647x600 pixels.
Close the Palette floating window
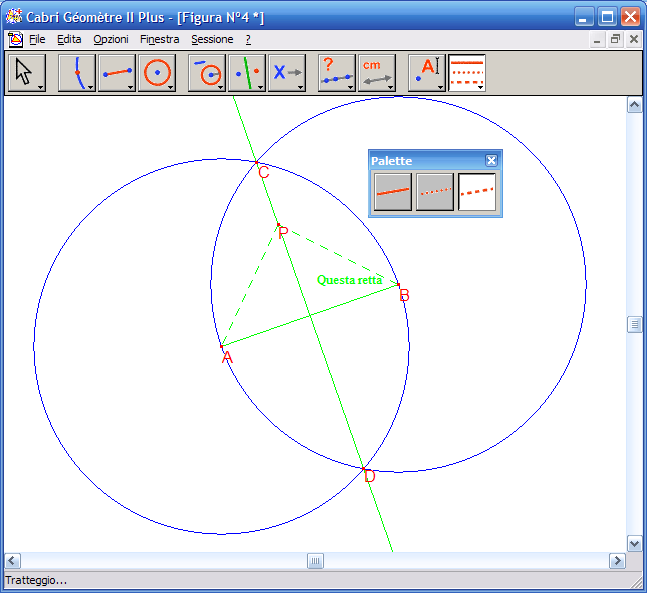click(491, 161)
